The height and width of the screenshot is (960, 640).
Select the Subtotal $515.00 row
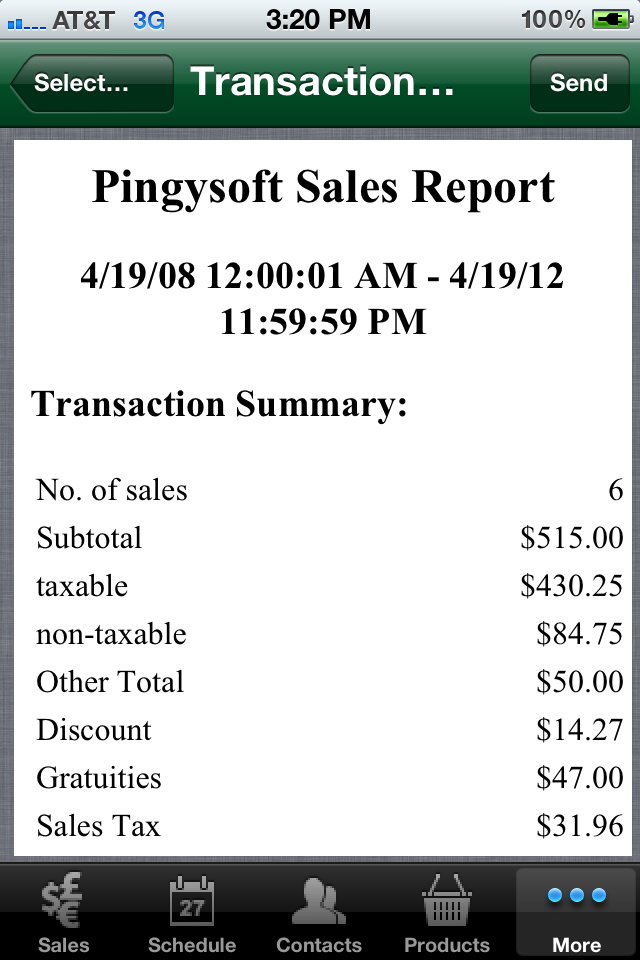(x=329, y=538)
